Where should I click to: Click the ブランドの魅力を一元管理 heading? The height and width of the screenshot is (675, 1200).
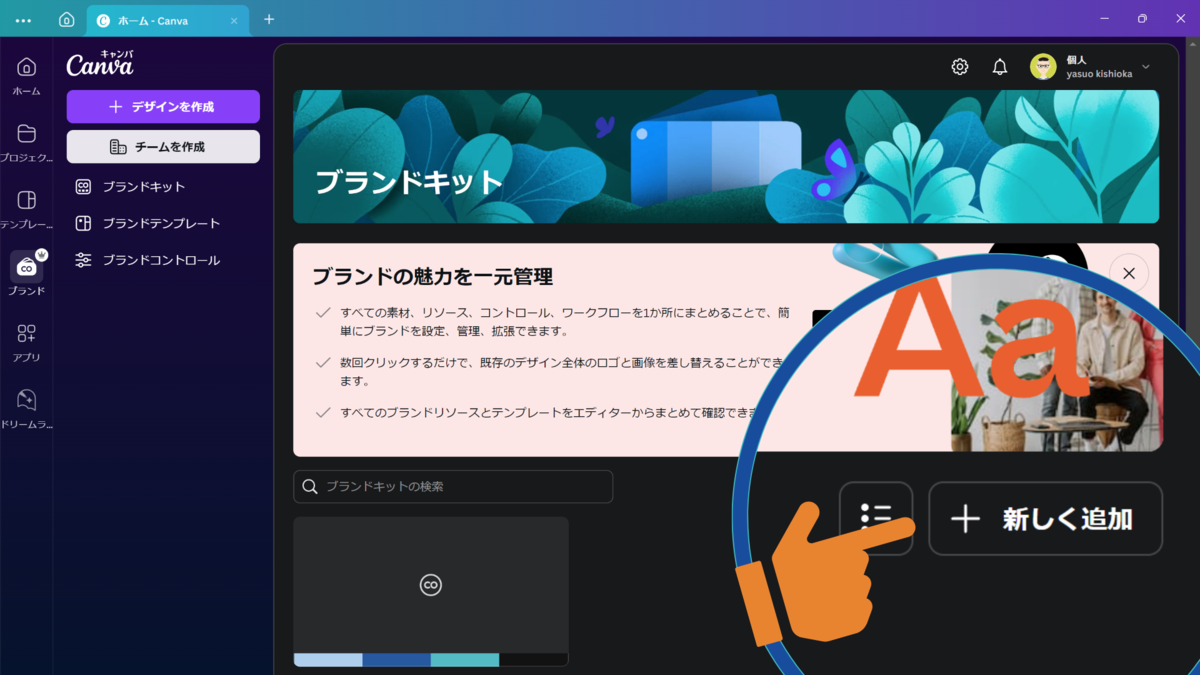click(433, 277)
